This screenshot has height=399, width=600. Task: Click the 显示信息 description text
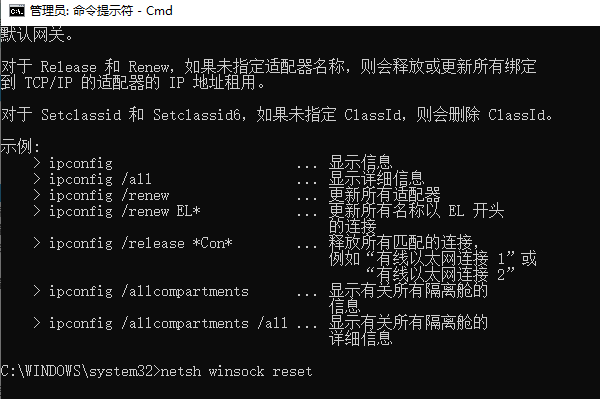pos(360,162)
